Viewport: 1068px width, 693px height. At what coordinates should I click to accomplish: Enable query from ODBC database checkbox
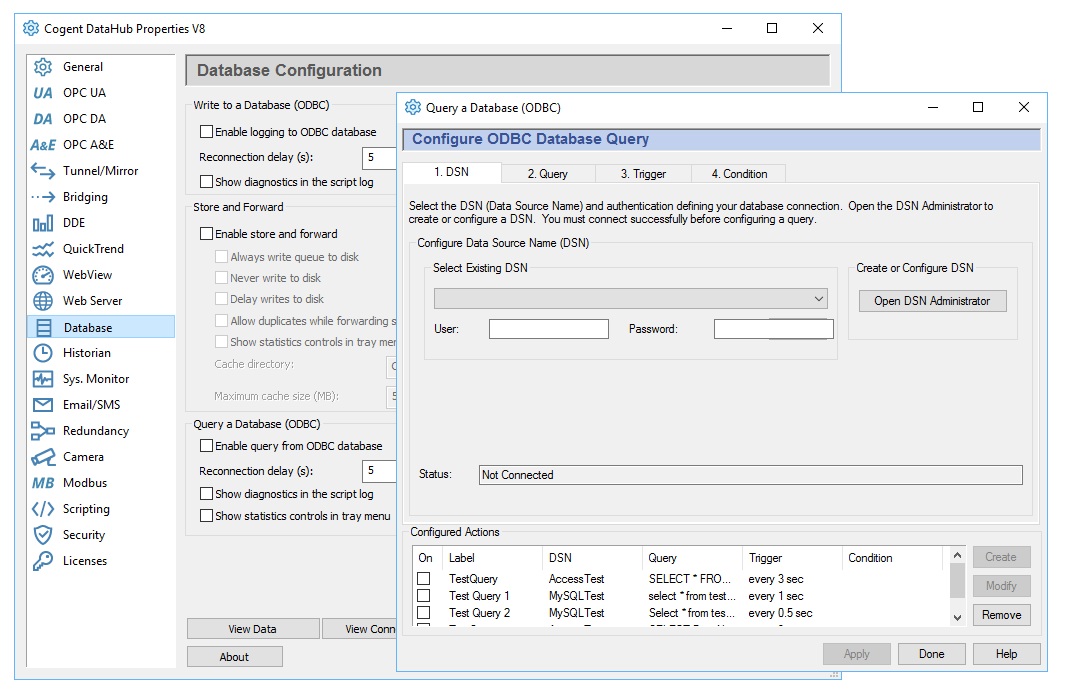(x=206, y=446)
